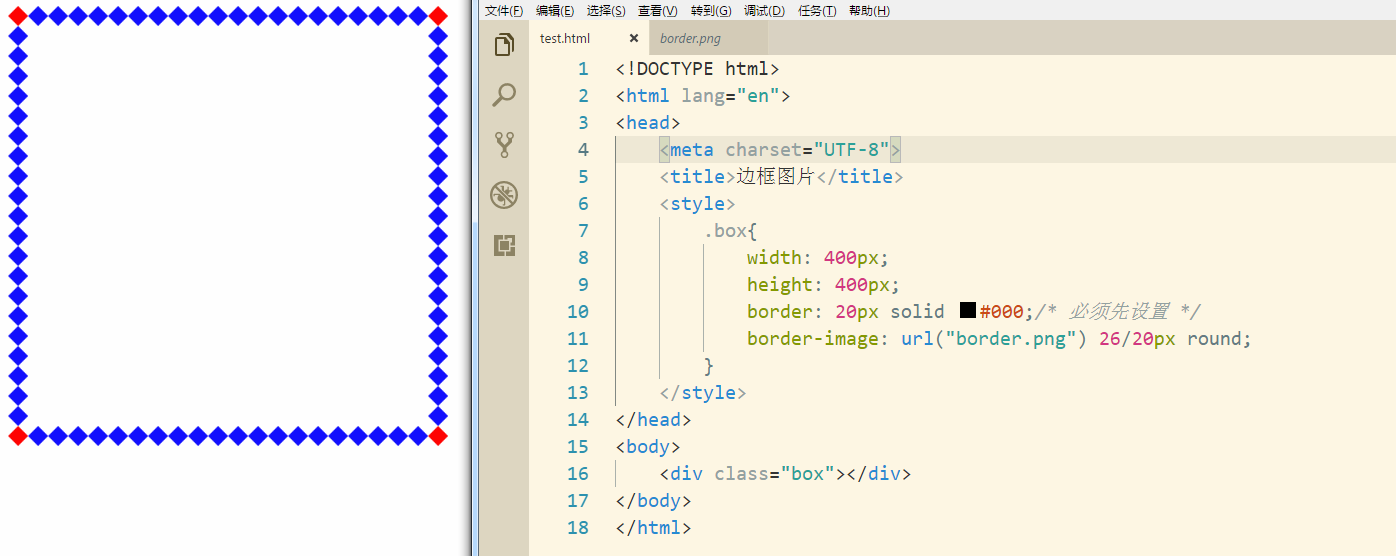Open the 转到(G) menu
The width and height of the screenshot is (1396, 556).
click(710, 10)
